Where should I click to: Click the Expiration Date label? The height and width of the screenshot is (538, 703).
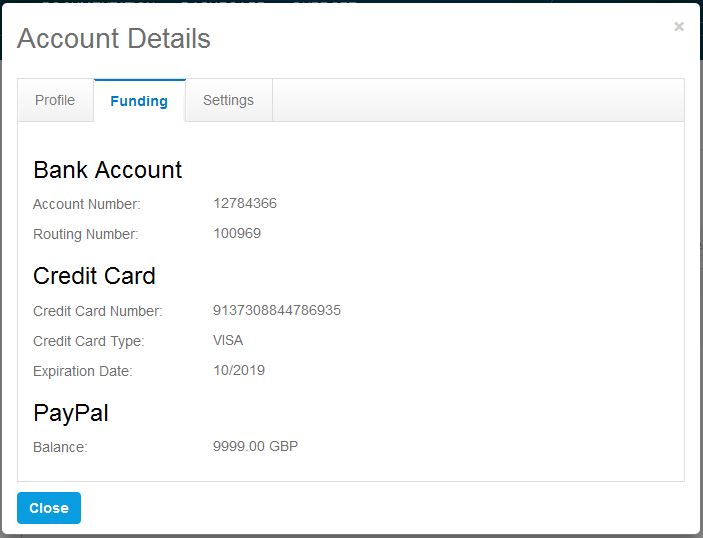82,371
